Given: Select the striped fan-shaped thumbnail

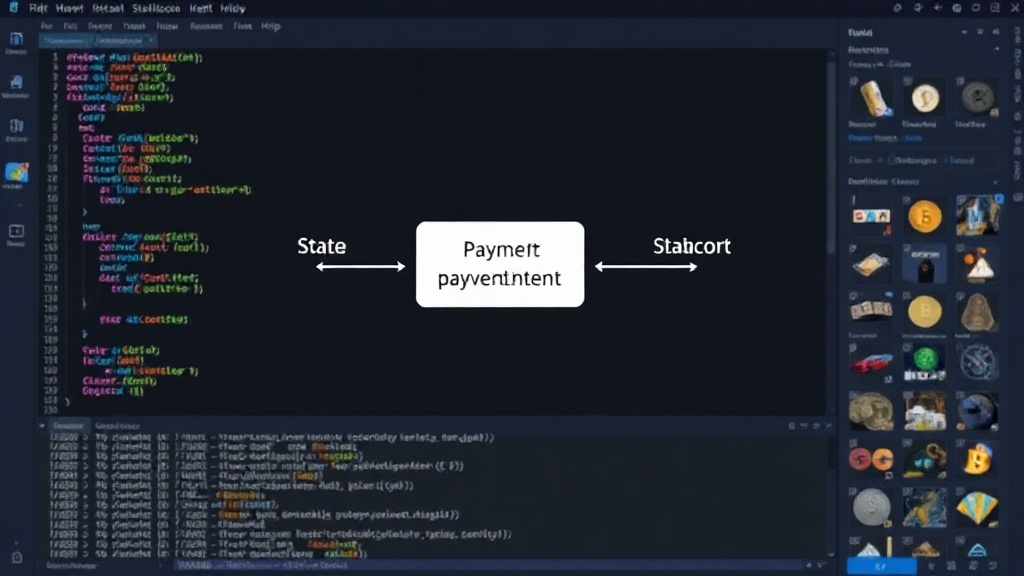Looking at the screenshot, I should (x=978, y=508).
